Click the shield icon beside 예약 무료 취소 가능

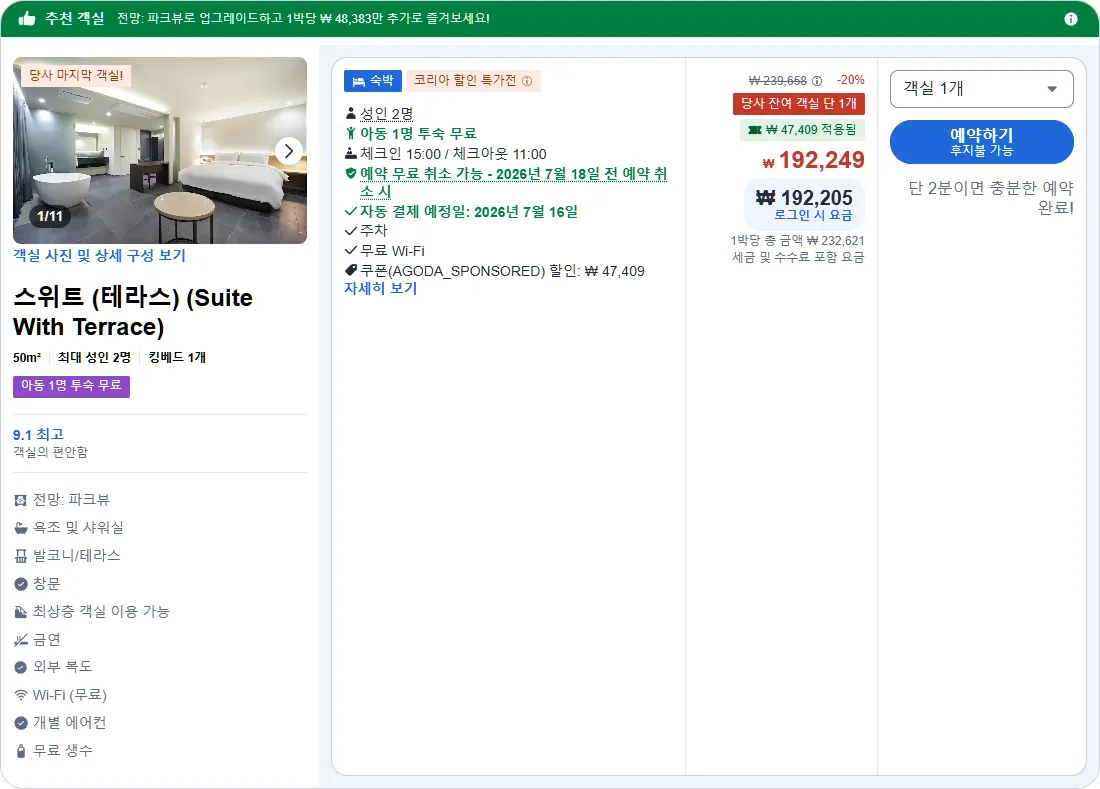pos(351,173)
